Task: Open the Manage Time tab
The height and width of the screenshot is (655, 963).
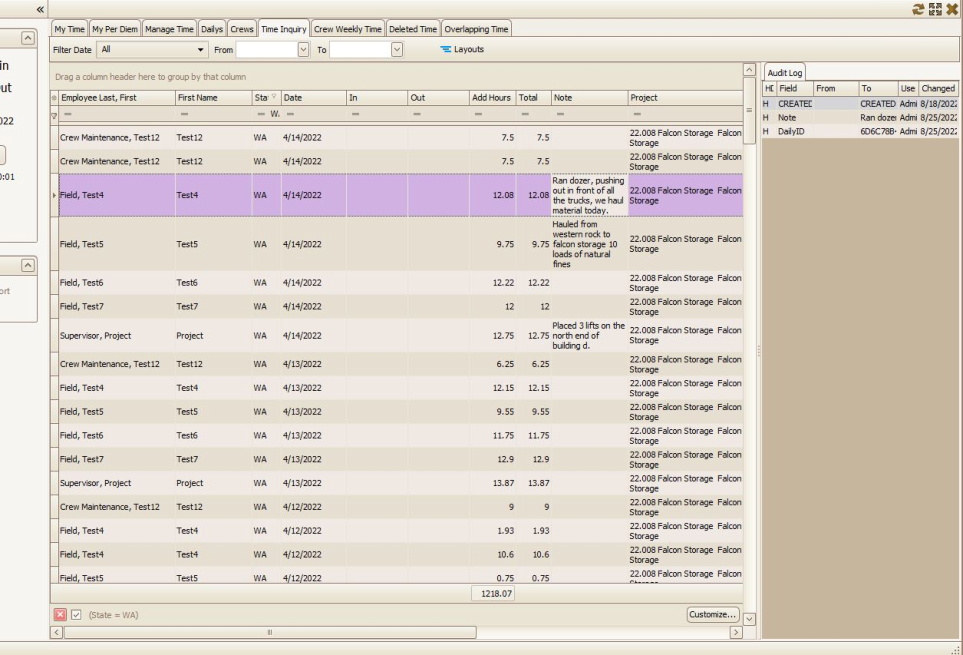Action: tap(170, 29)
